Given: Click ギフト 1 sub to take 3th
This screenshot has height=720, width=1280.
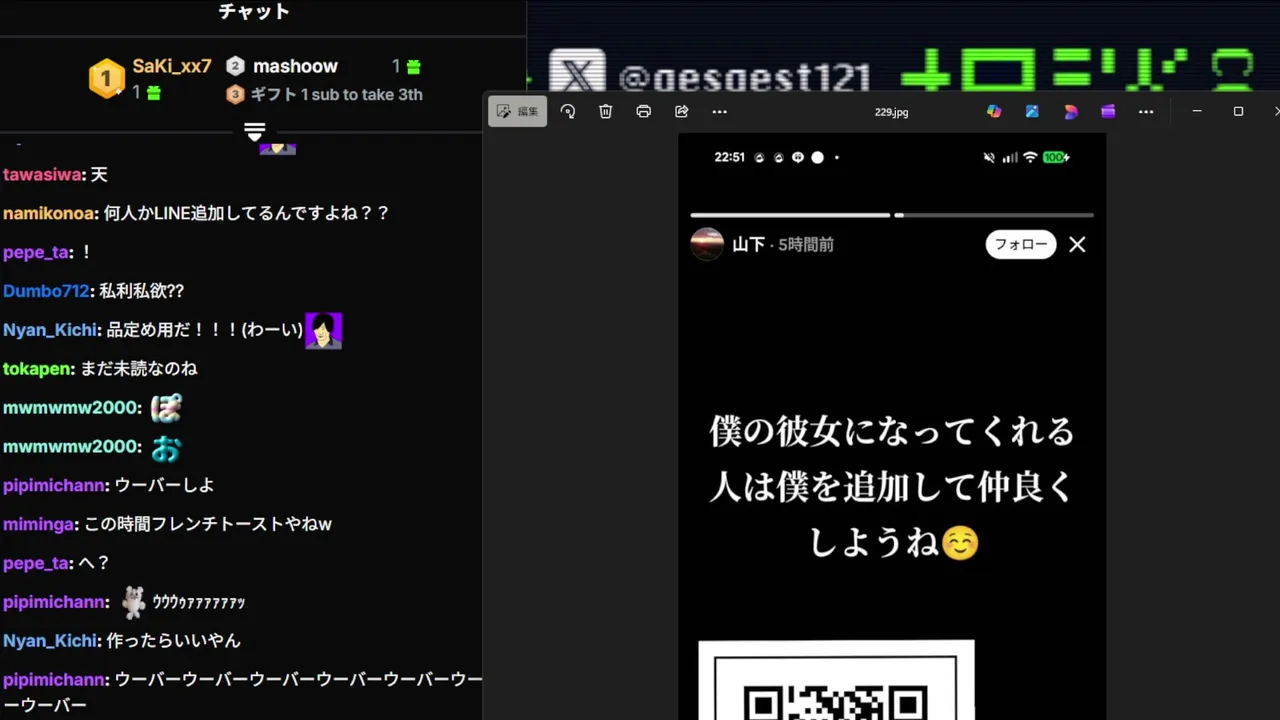Looking at the screenshot, I should click(x=336, y=94).
